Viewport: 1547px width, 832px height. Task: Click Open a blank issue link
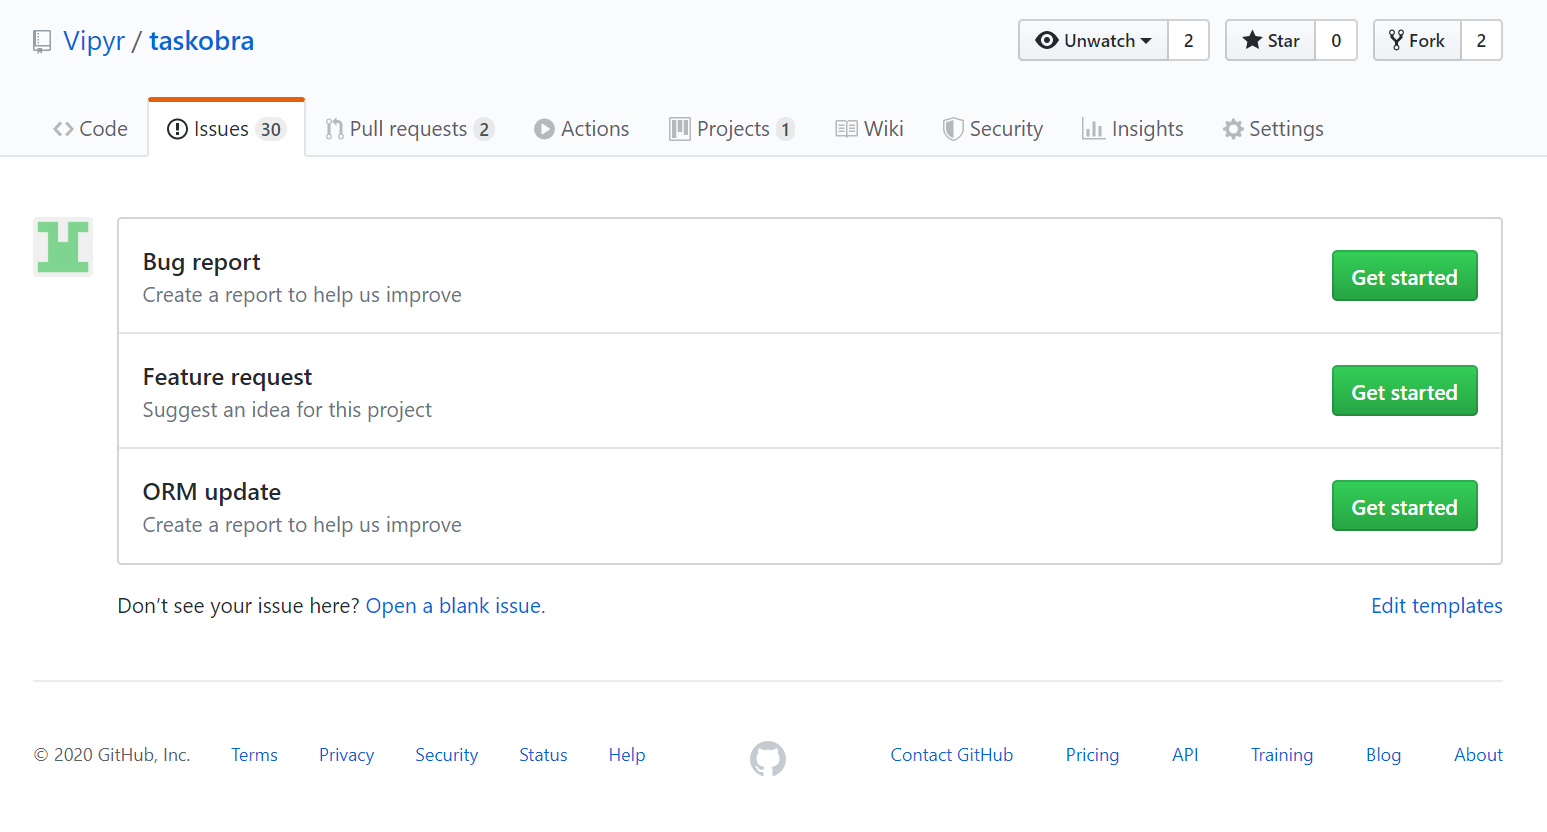click(455, 606)
